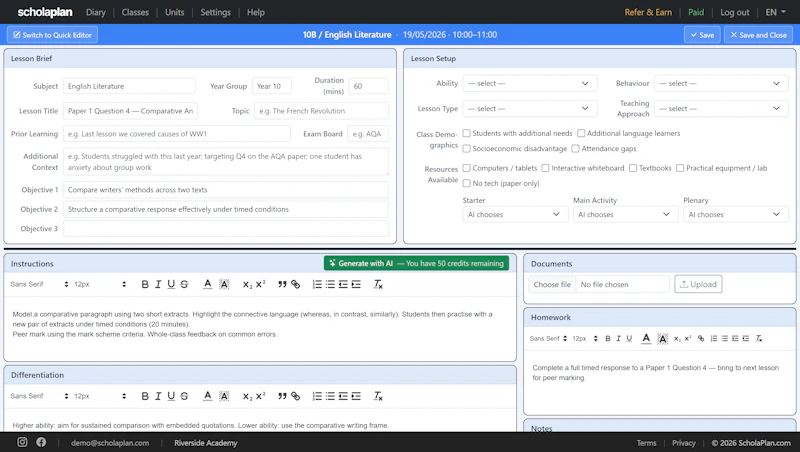Click Save and Close
The width and height of the screenshot is (800, 452).
[758, 35]
